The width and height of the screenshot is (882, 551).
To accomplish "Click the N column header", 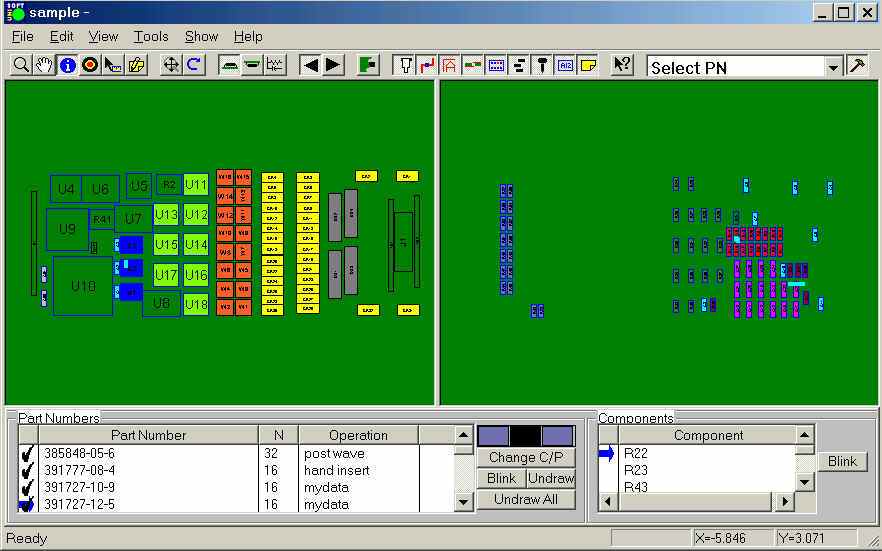I will pyautogui.click(x=278, y=435).
